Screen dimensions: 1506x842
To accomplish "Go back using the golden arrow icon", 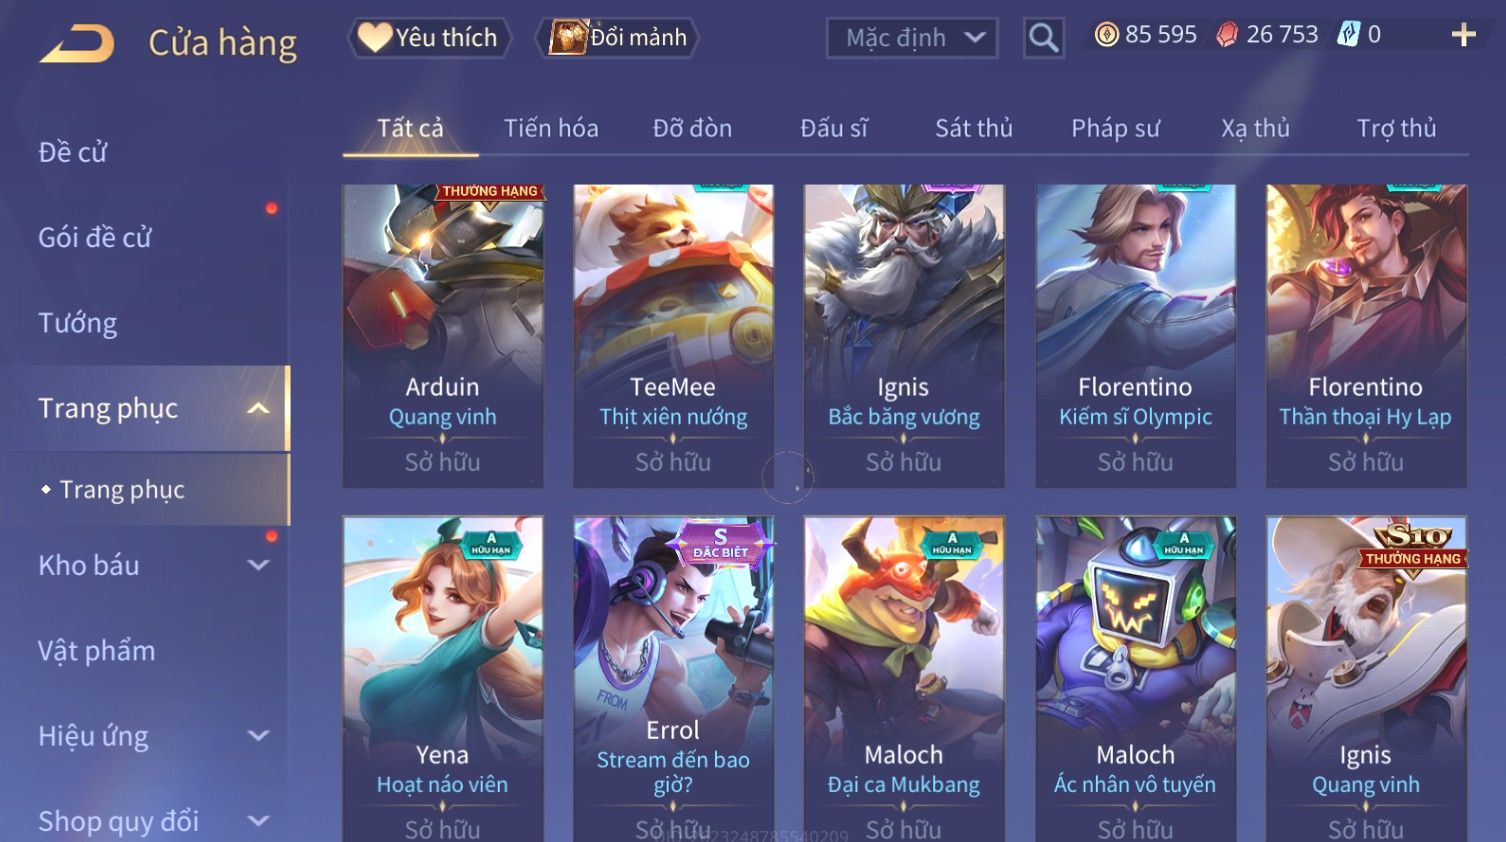I will pyautogui.click(x=76, y=44).
